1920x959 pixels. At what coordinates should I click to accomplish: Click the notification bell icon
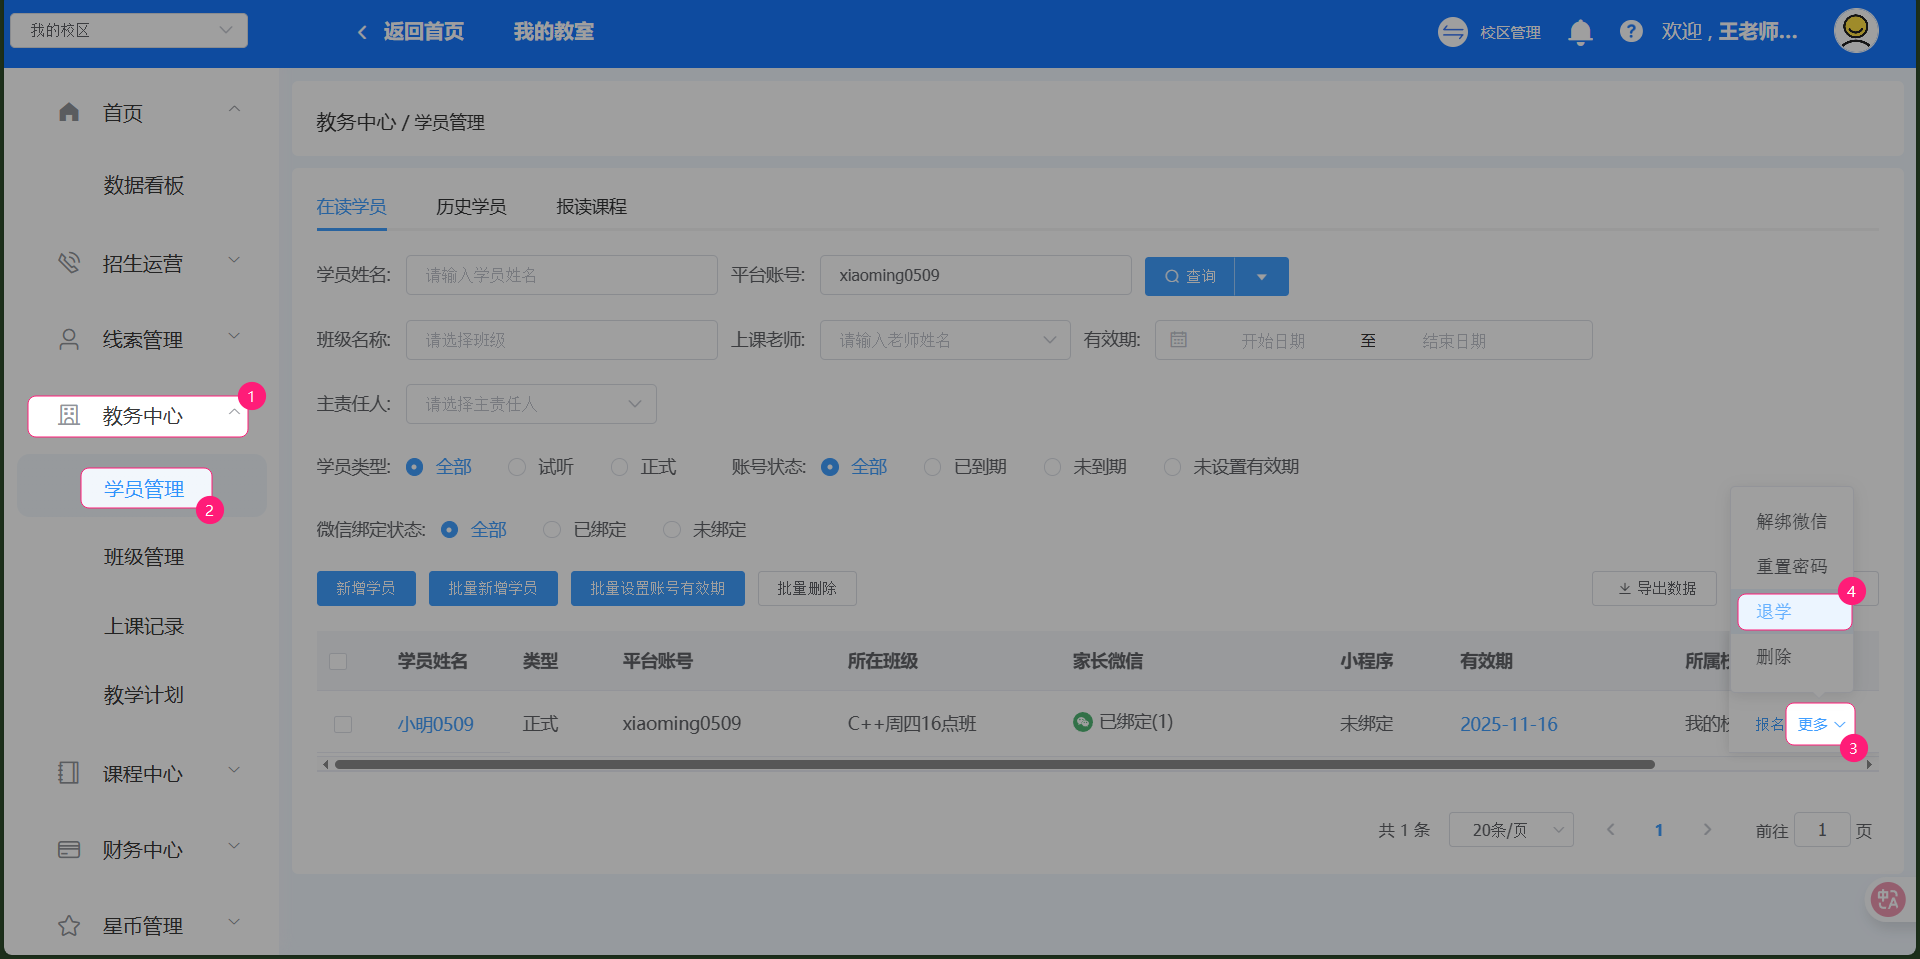1580,32
